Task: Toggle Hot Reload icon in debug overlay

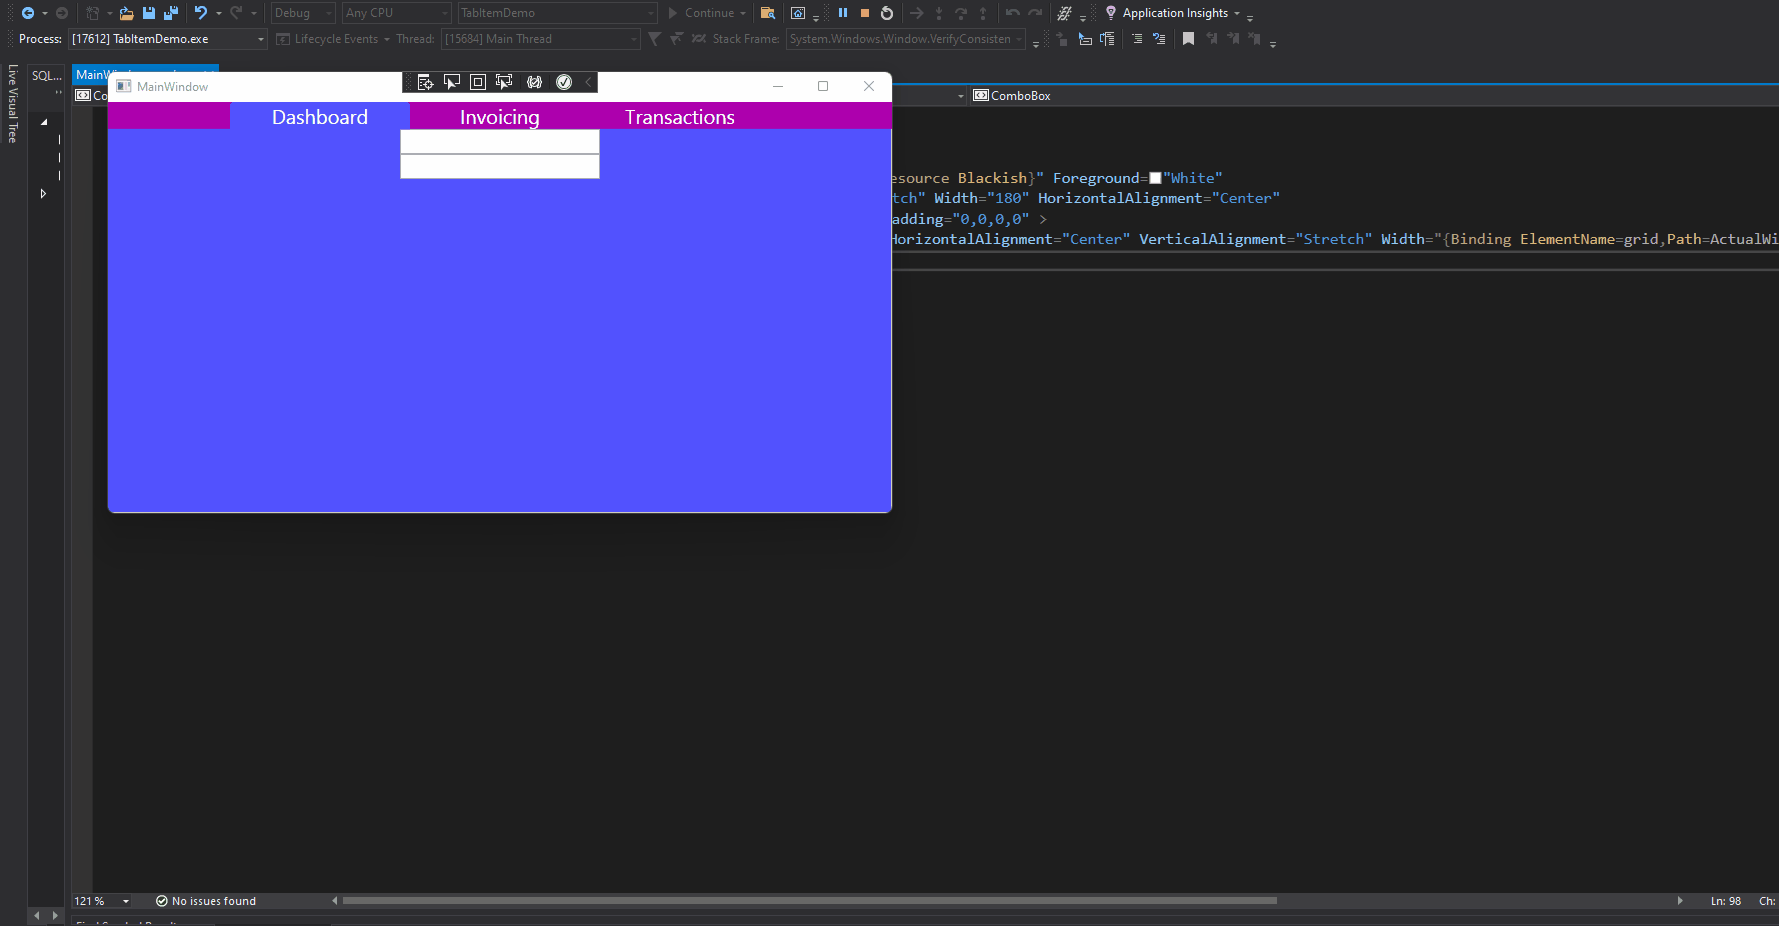Action: [x=535, y=82]
